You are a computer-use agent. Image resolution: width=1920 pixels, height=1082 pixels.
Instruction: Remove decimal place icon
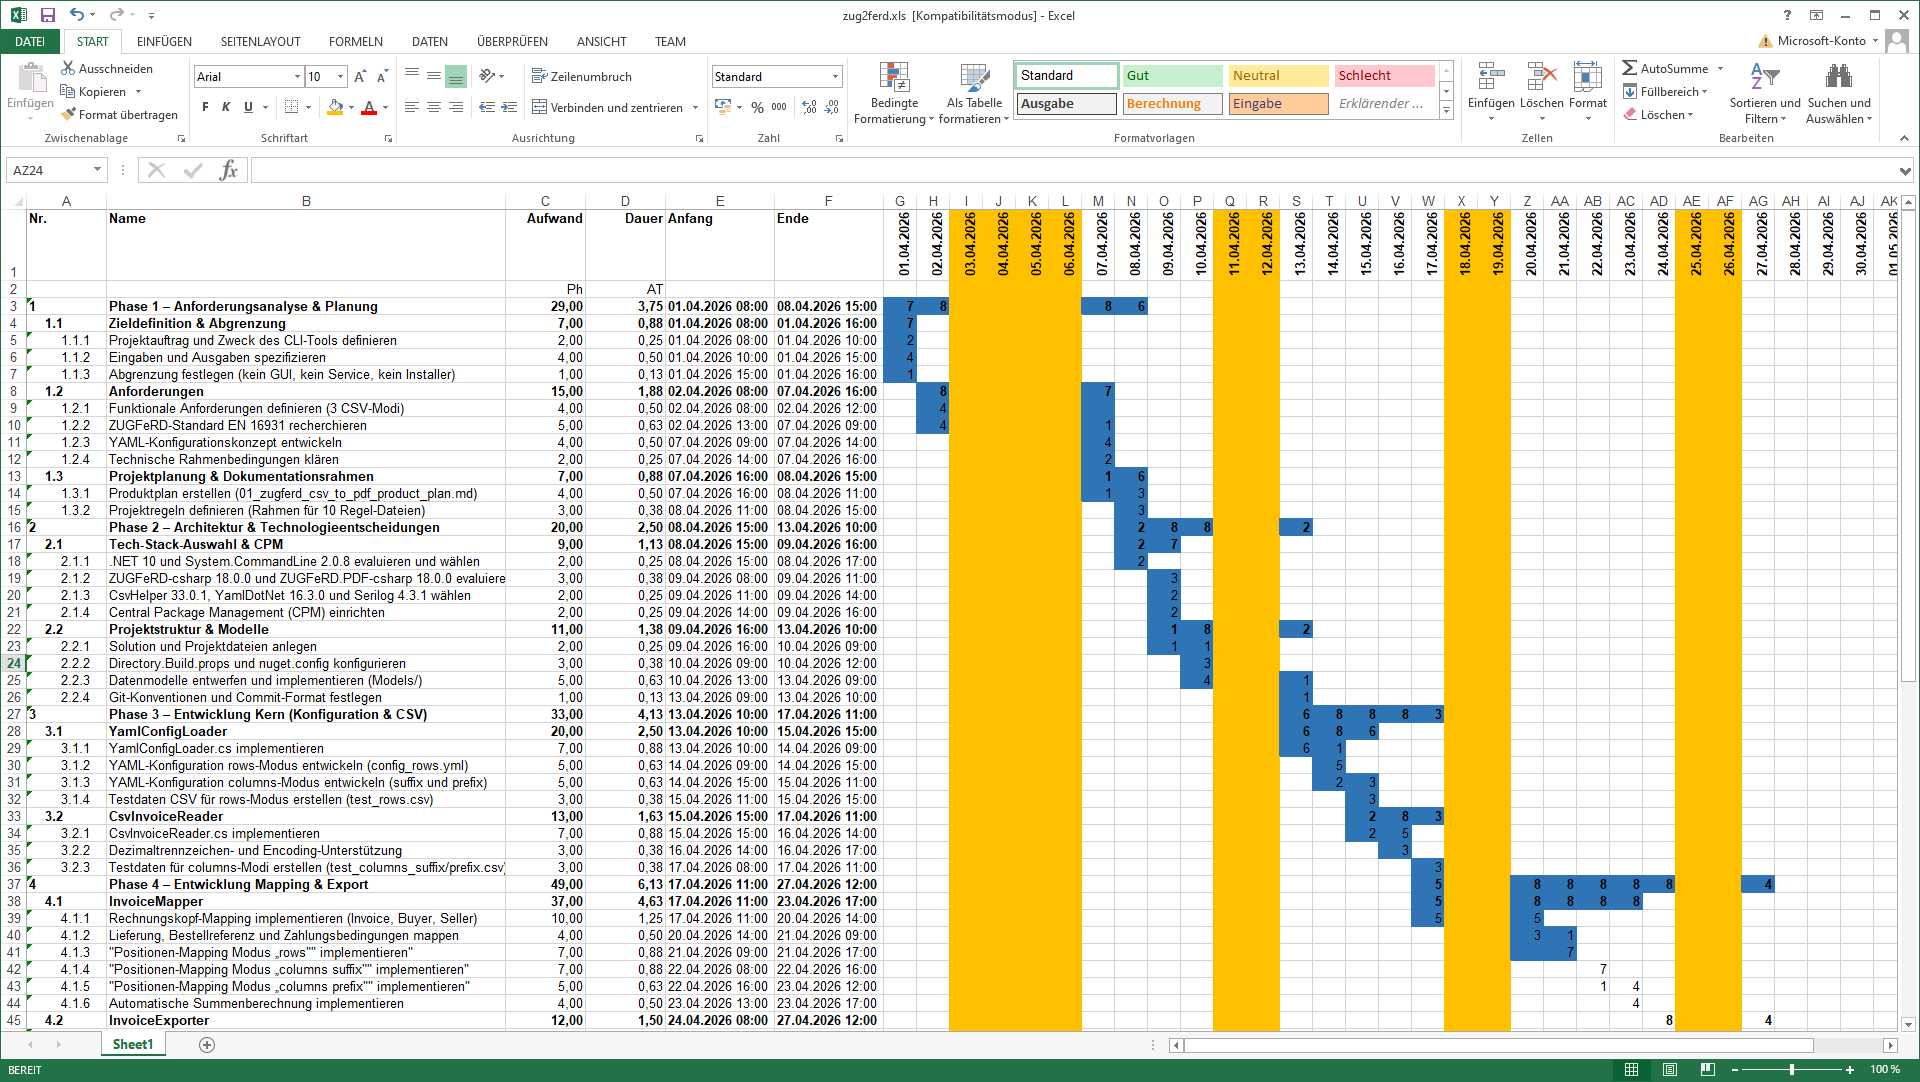(831, 107)
